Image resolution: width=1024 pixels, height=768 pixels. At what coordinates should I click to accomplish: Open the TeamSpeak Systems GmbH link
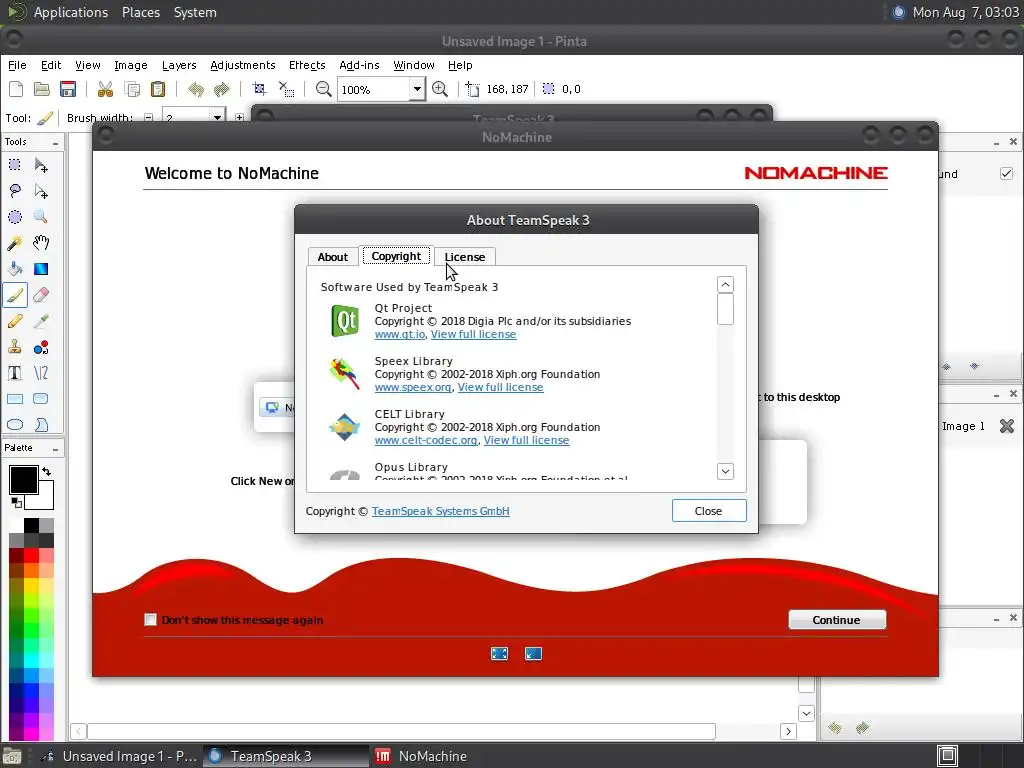(x=441, y=511)
